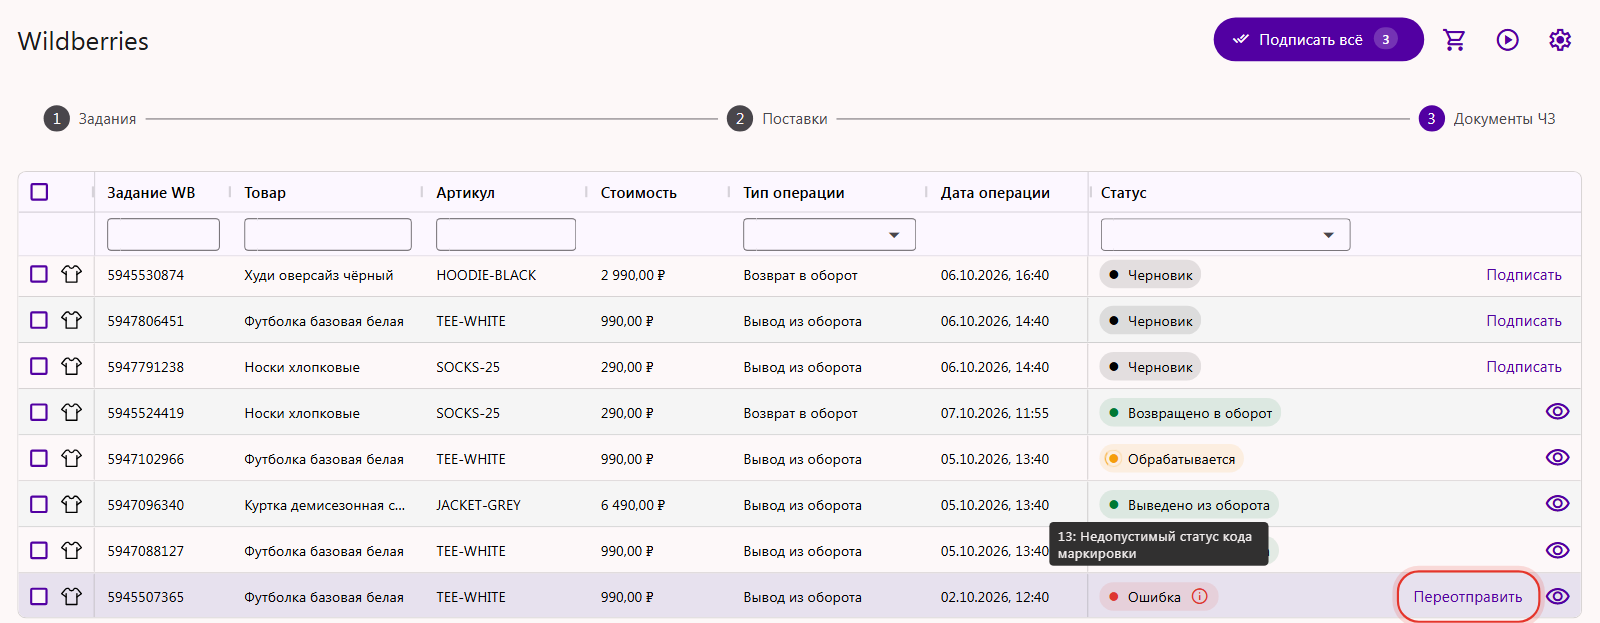Go to step 2 Поставки
This screenshot has width=1600, height=623.
pos(777,119)
